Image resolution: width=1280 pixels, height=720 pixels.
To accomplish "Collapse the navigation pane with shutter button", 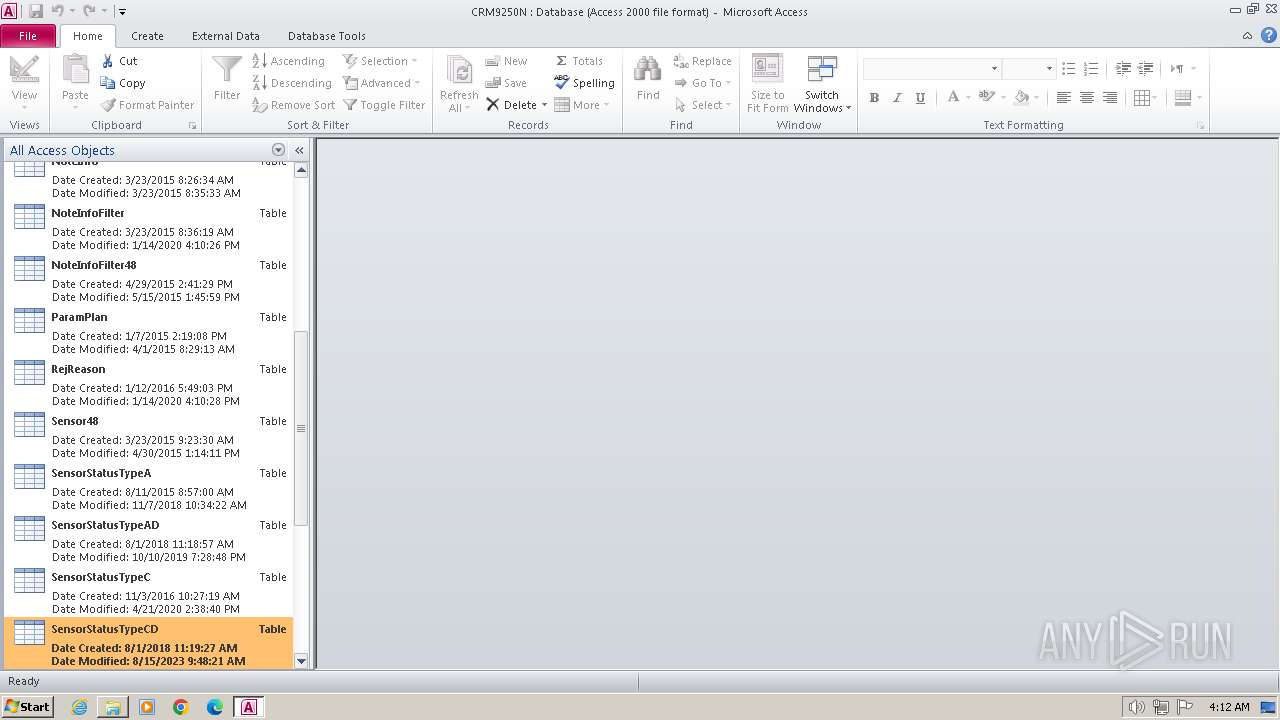I will coord(299,150).
